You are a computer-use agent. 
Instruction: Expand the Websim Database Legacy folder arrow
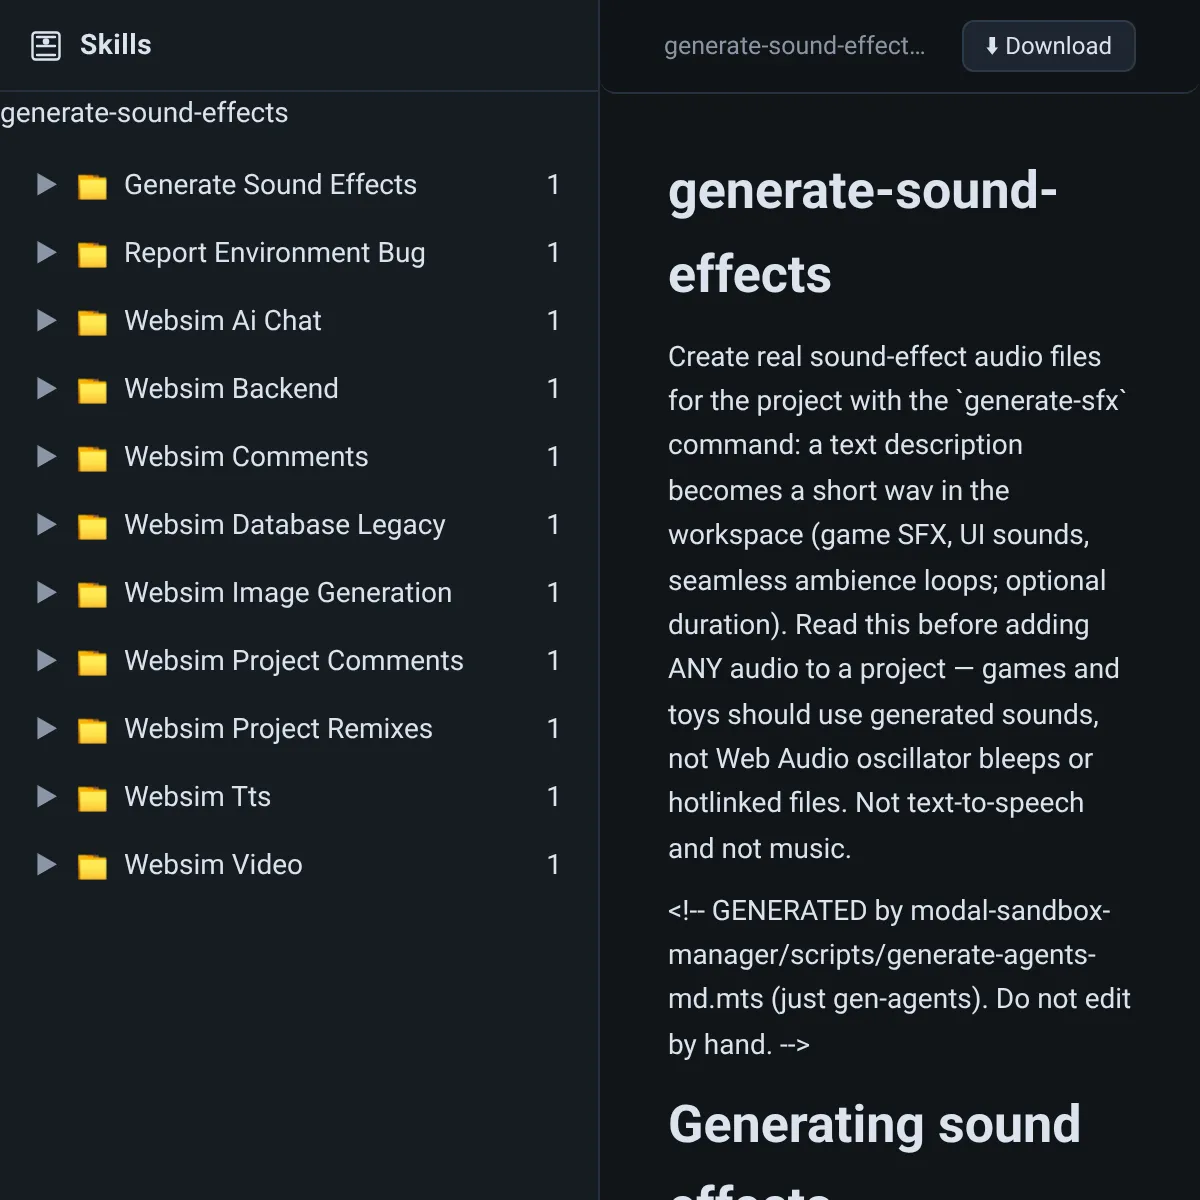click(x=46, y=524)
